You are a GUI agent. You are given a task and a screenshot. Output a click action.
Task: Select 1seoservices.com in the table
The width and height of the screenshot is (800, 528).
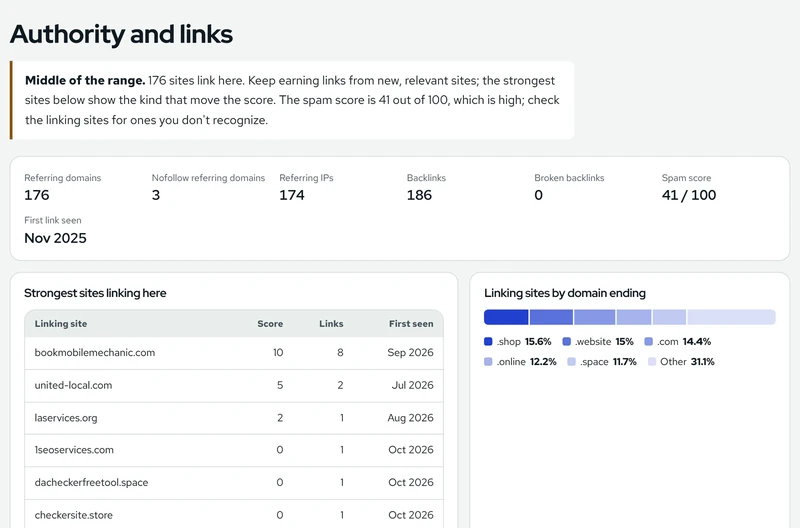point(74,450)
